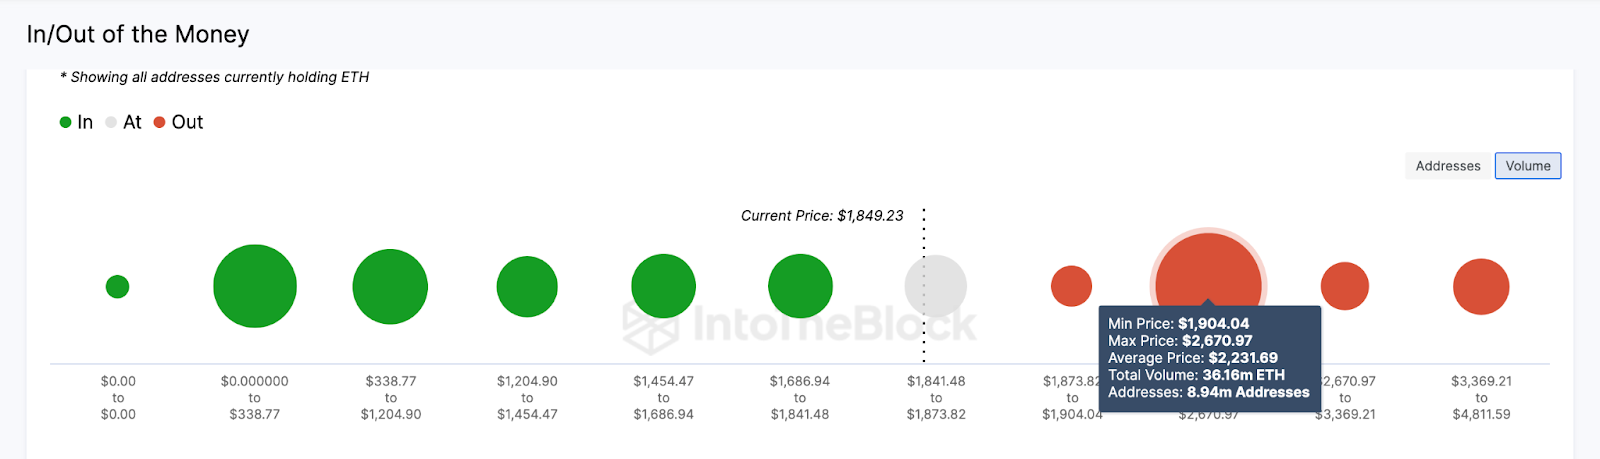Click red bubble for $2,670.97 to $3,369.21
The image size is (1600, 459).
click(1345, 287)
